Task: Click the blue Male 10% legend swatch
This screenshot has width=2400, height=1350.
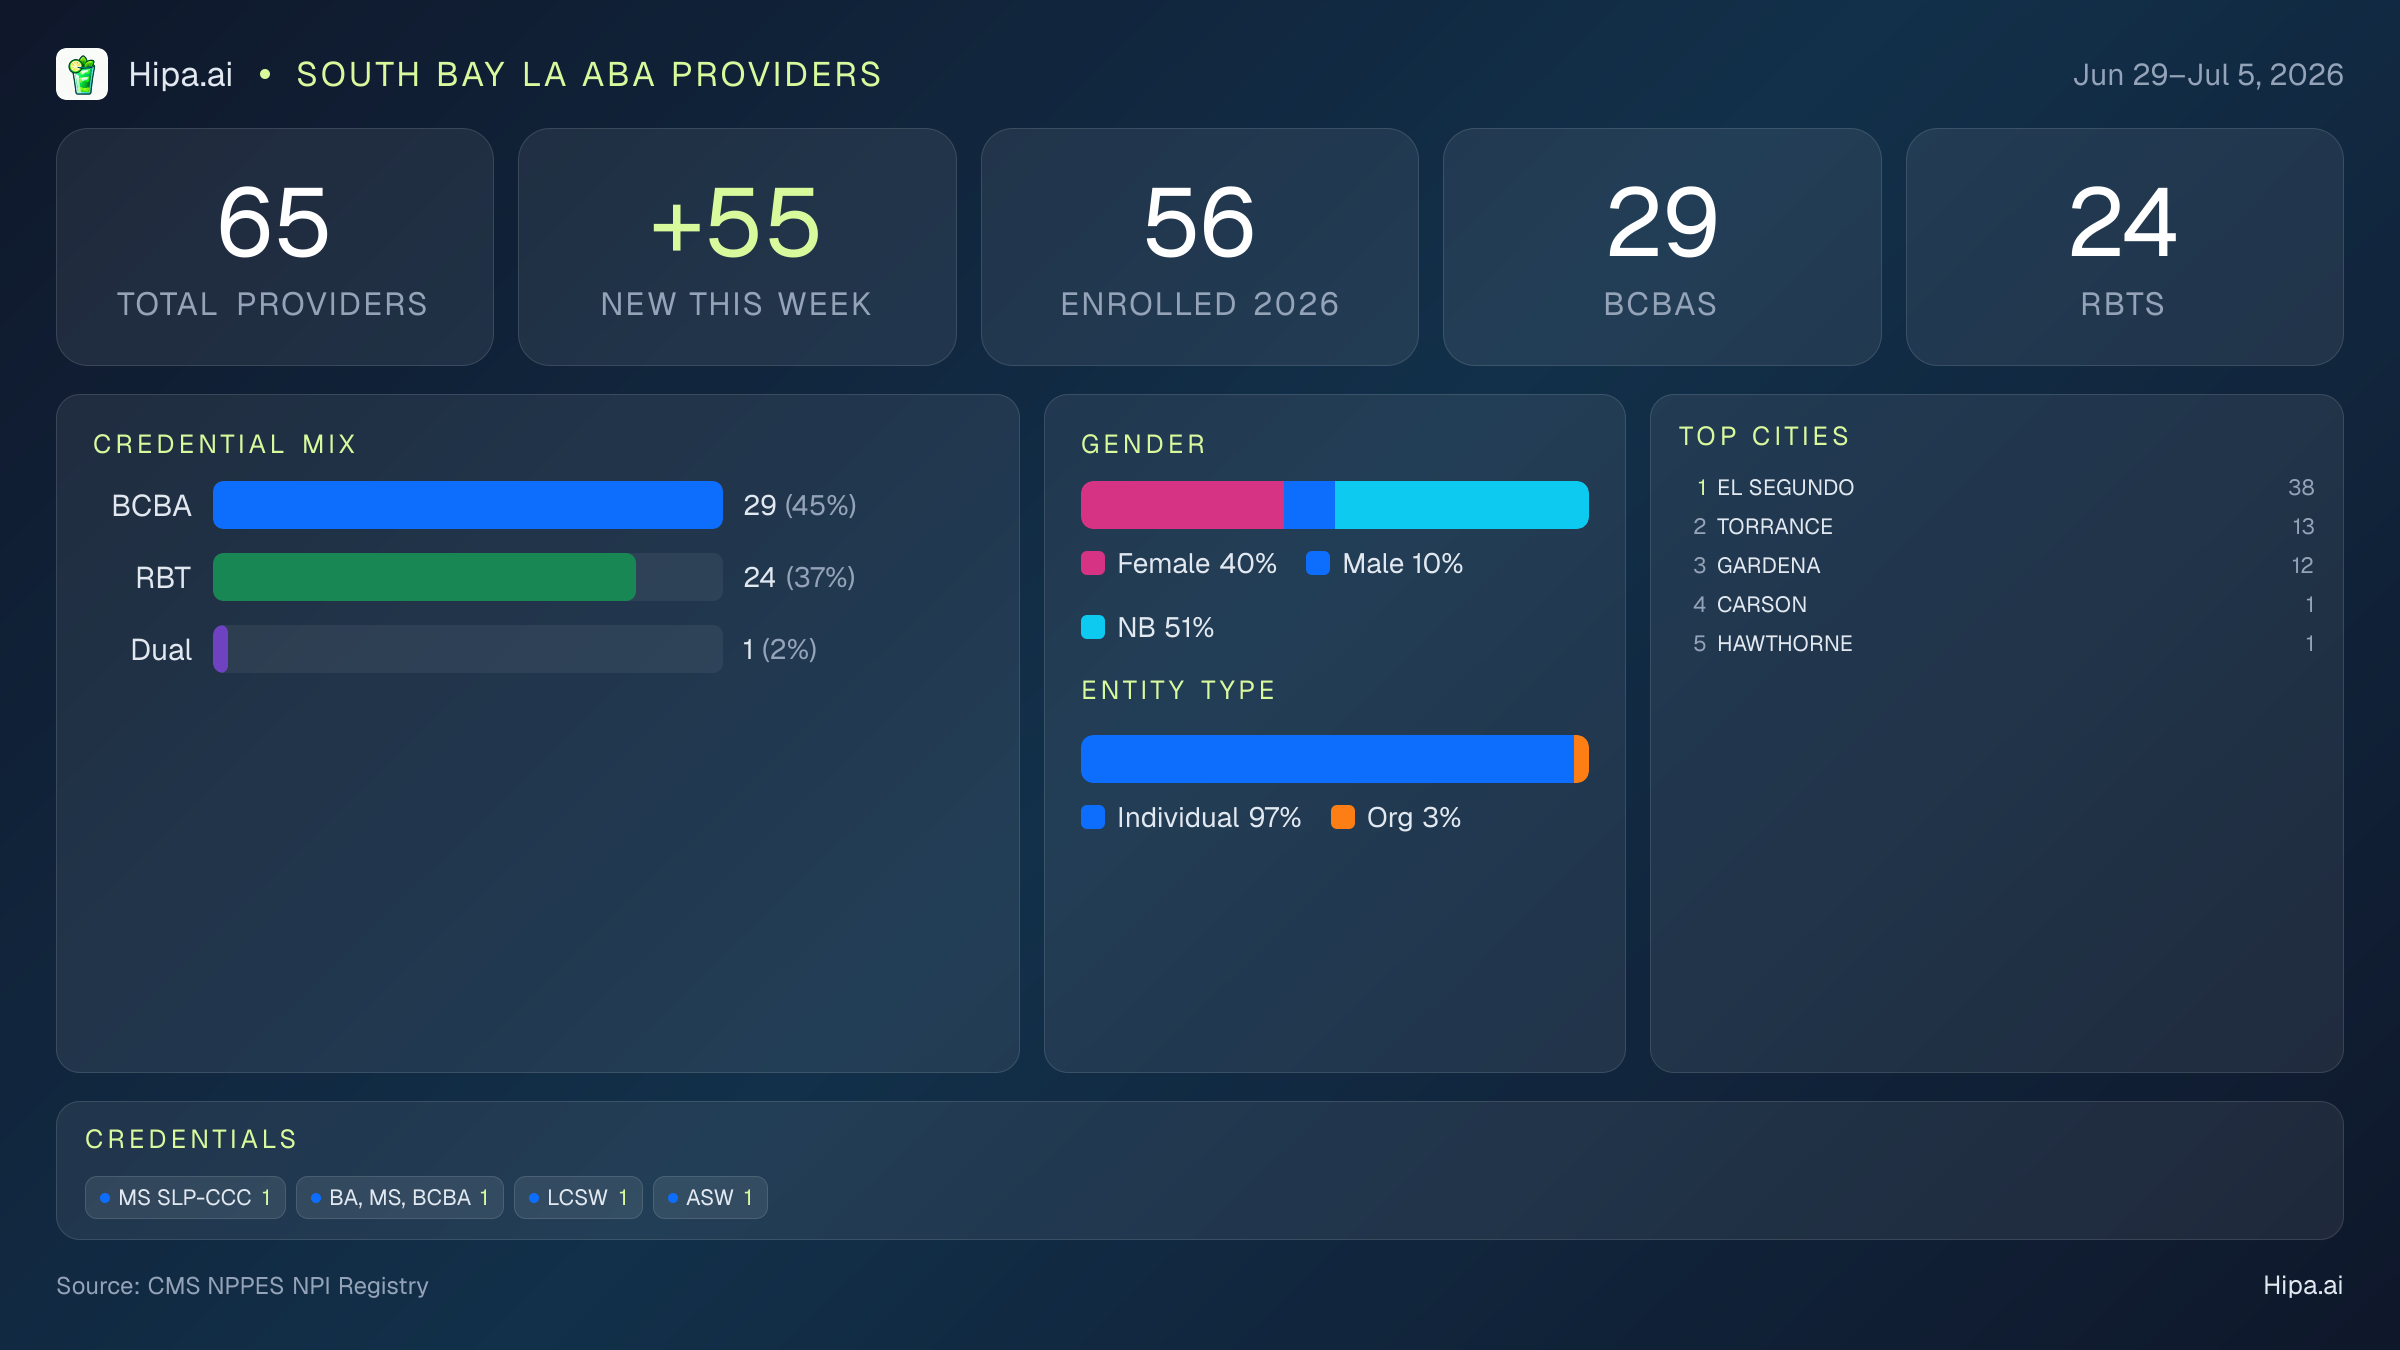Action: [1318, 564]
